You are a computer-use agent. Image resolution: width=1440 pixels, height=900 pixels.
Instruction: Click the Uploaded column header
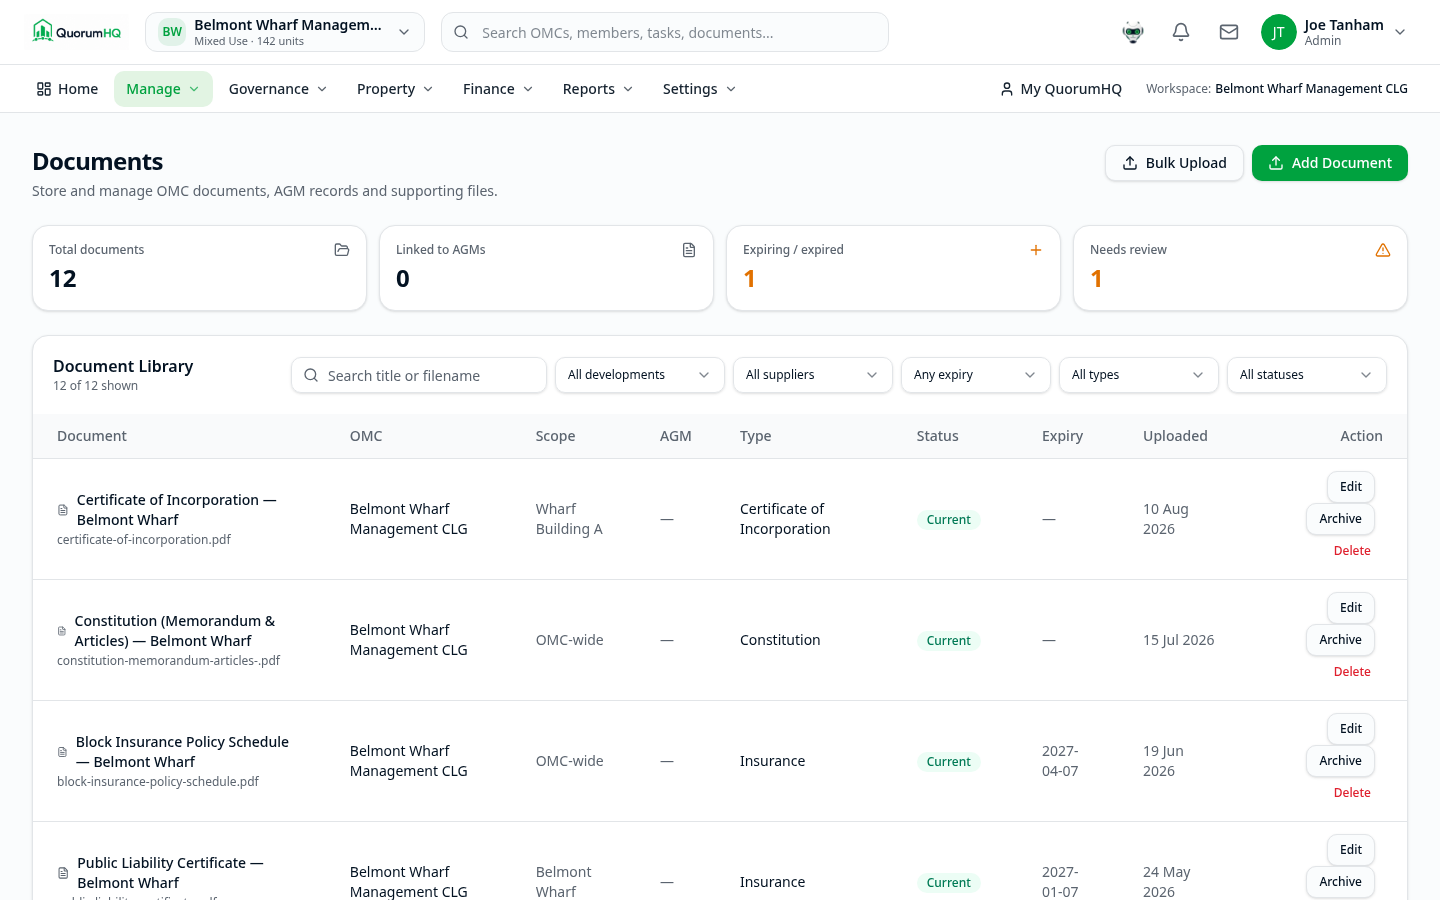click(x=1175, y=436)
